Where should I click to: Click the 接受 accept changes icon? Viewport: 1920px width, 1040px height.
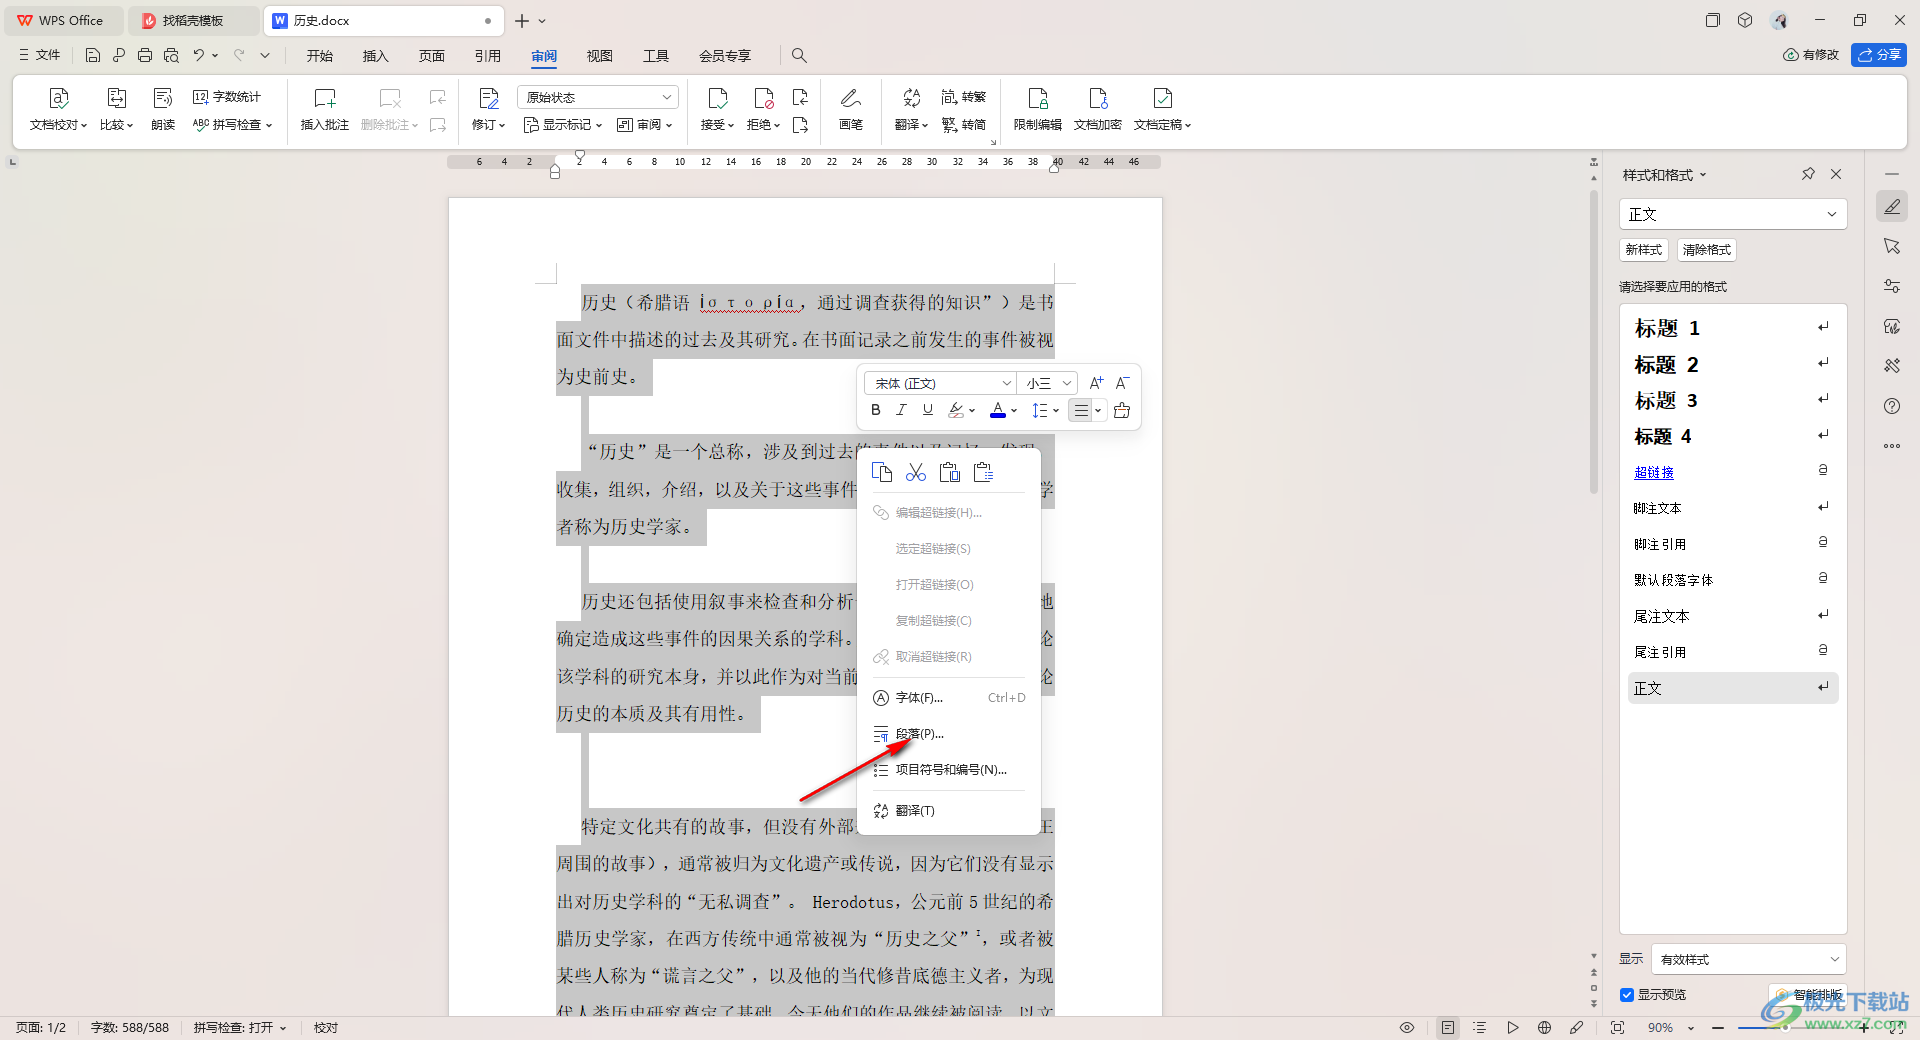click(717, 99)
